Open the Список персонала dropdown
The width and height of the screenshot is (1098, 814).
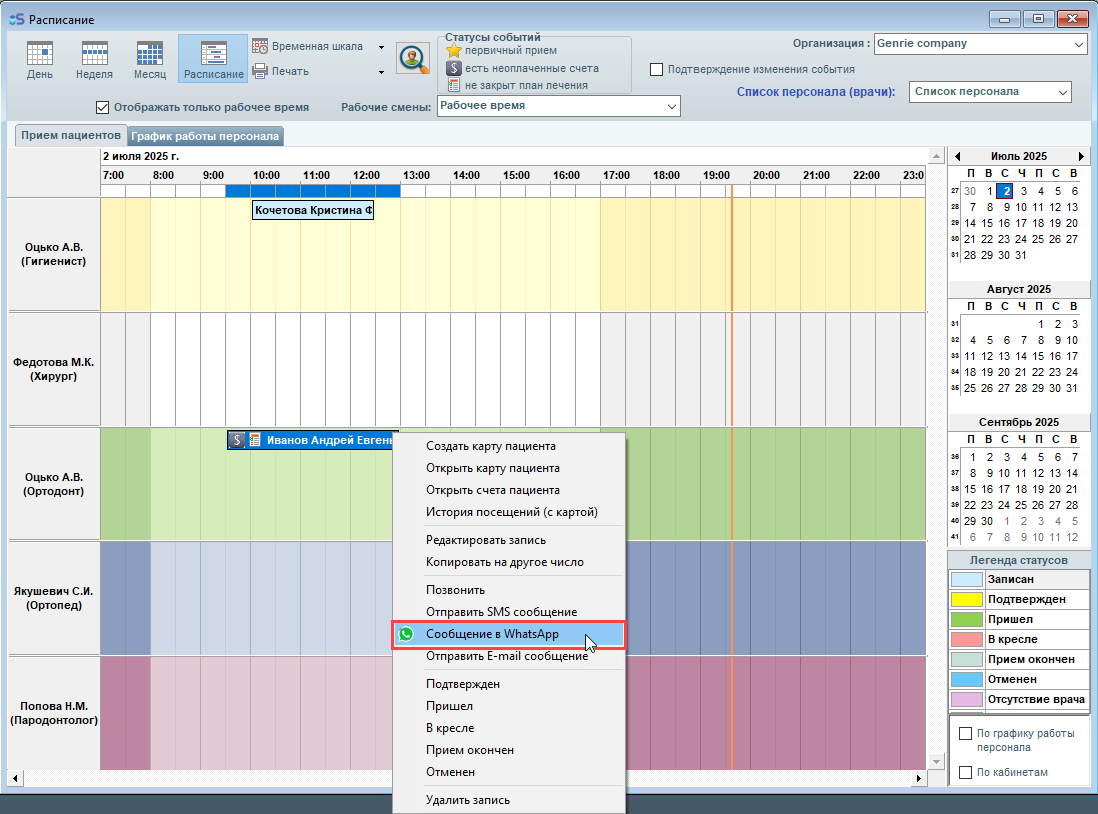coord(1061,92)
